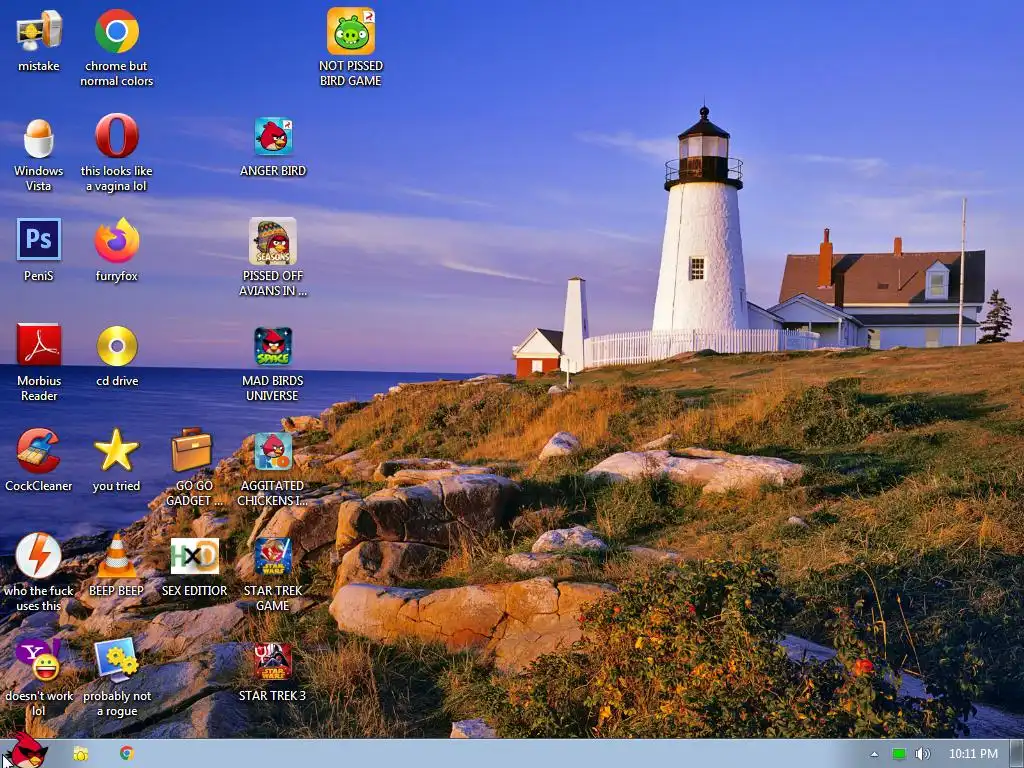The width and height of the screenshot is (1024, 768).
Task: Launch ANGER BIRD game icon
Action: click(273, 136)
